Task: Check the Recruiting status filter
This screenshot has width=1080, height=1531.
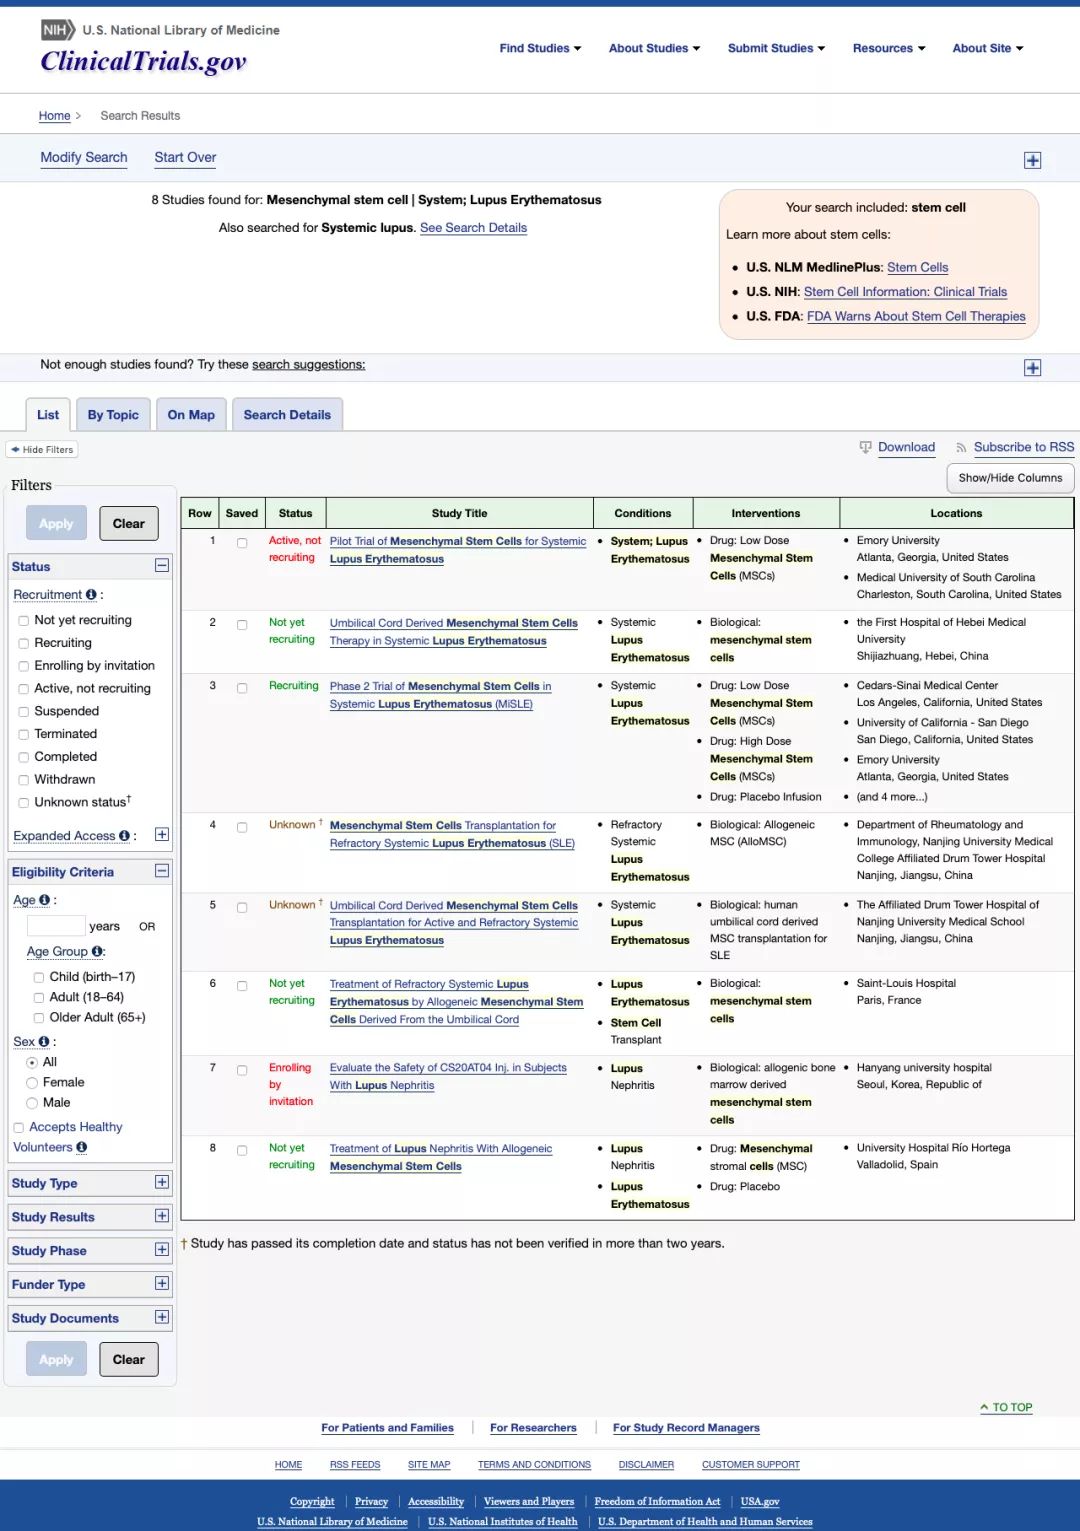Action: tap(24, 643)
